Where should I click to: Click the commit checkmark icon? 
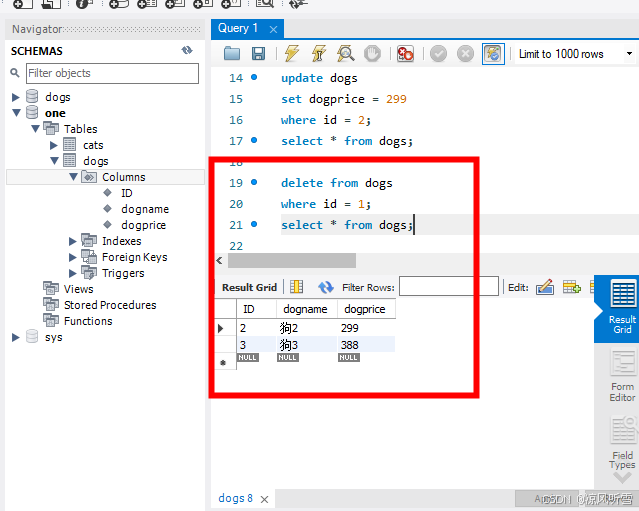438,53
